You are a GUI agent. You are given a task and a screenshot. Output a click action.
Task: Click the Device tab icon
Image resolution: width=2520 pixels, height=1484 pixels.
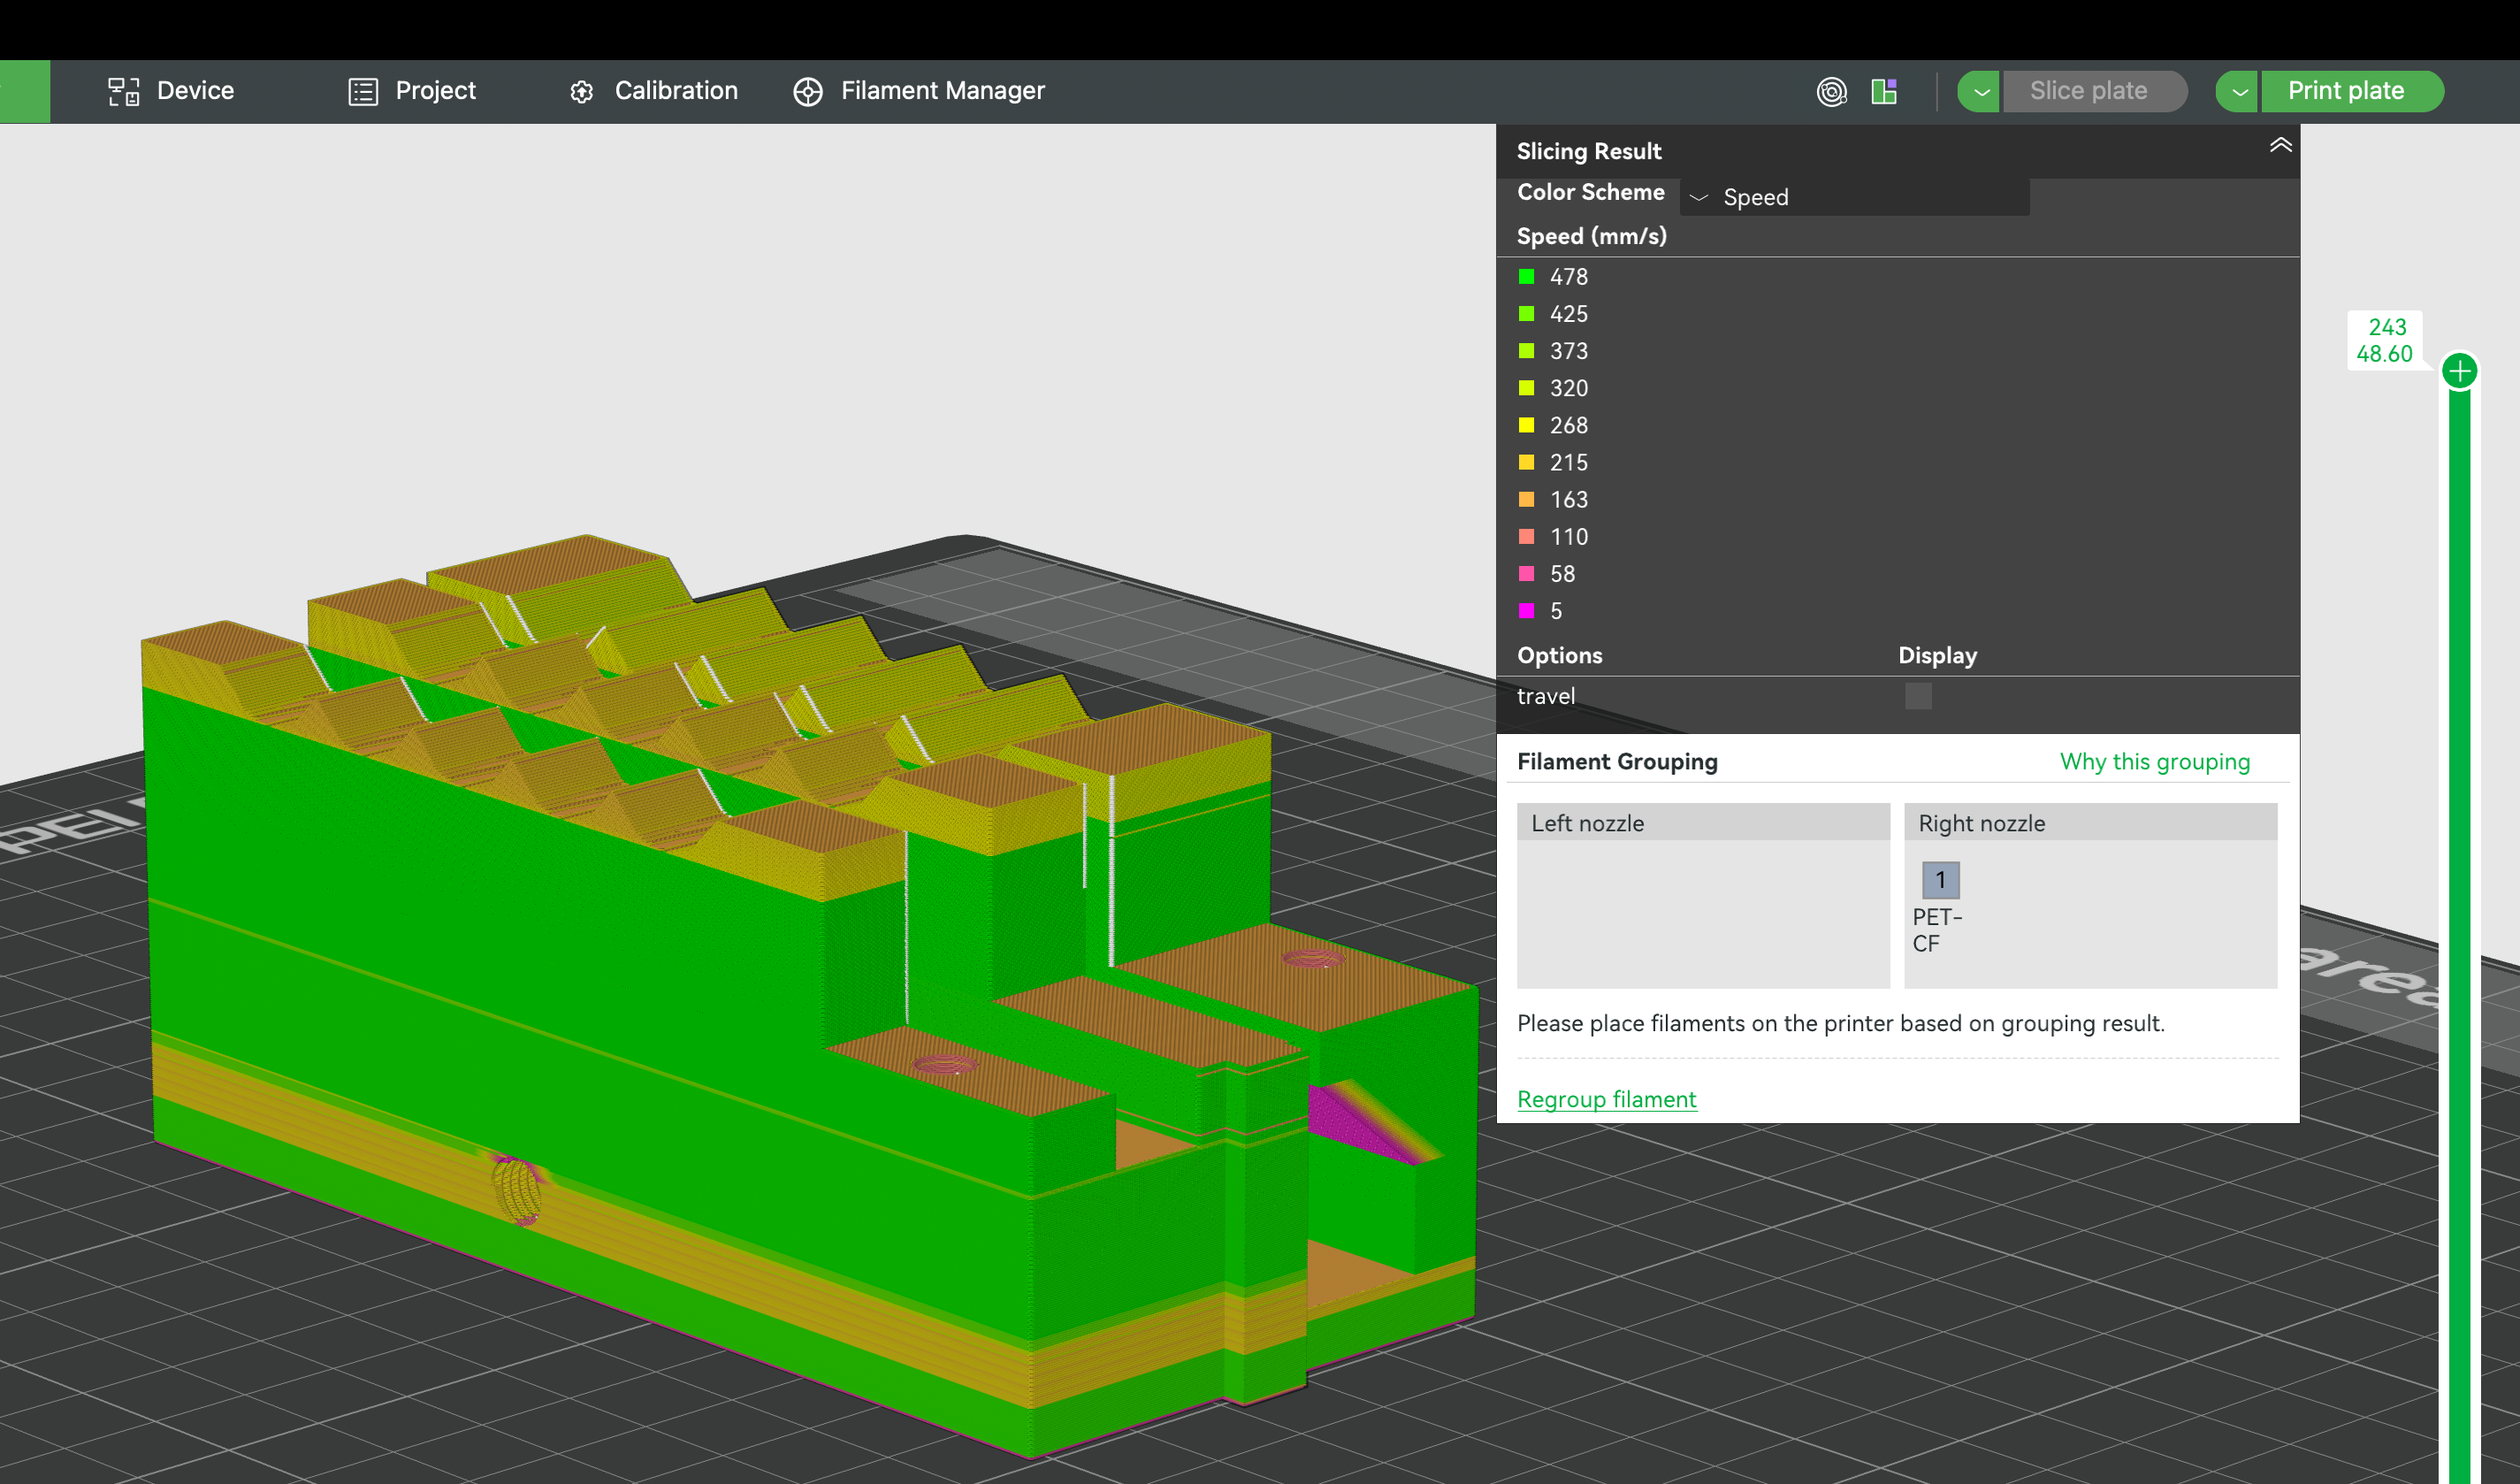coord(124,92)
